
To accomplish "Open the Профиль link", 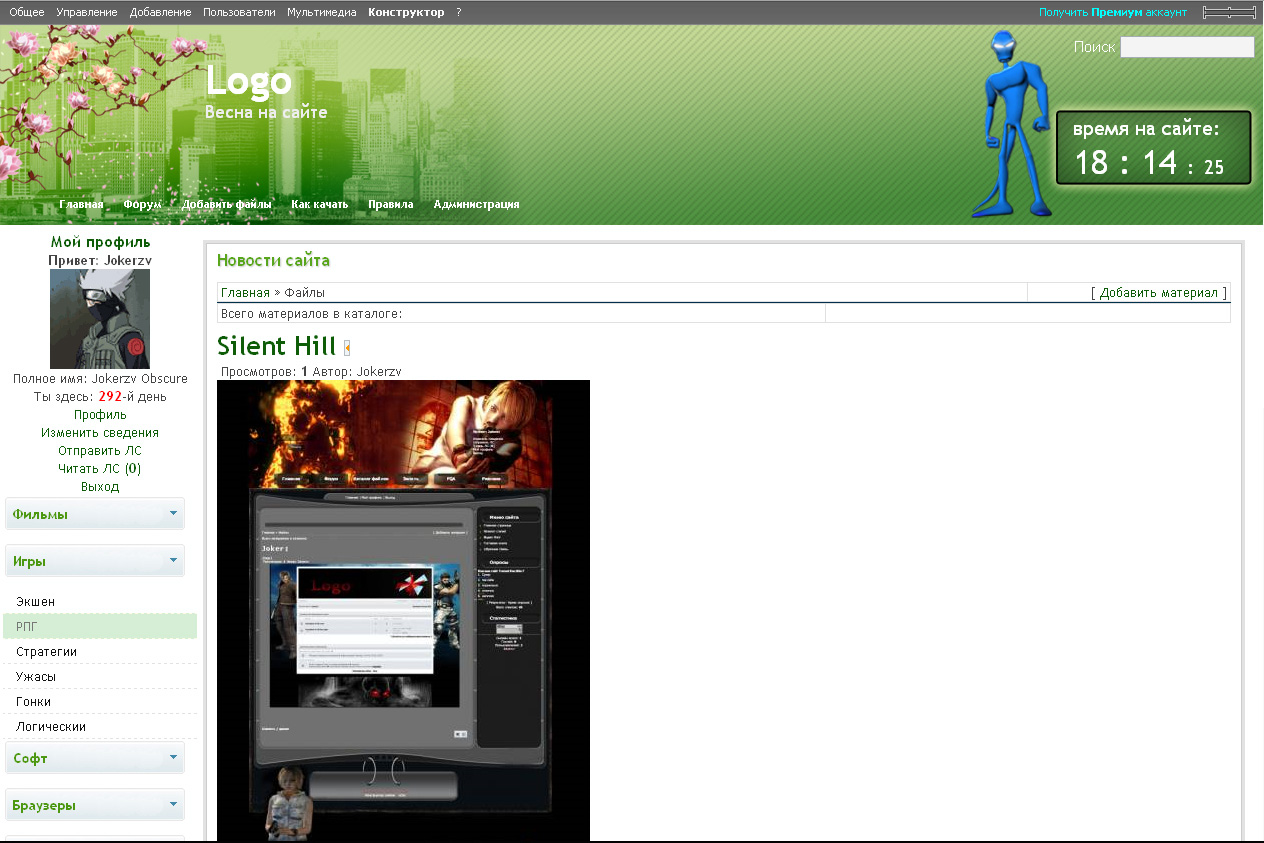I will point(100,415).
